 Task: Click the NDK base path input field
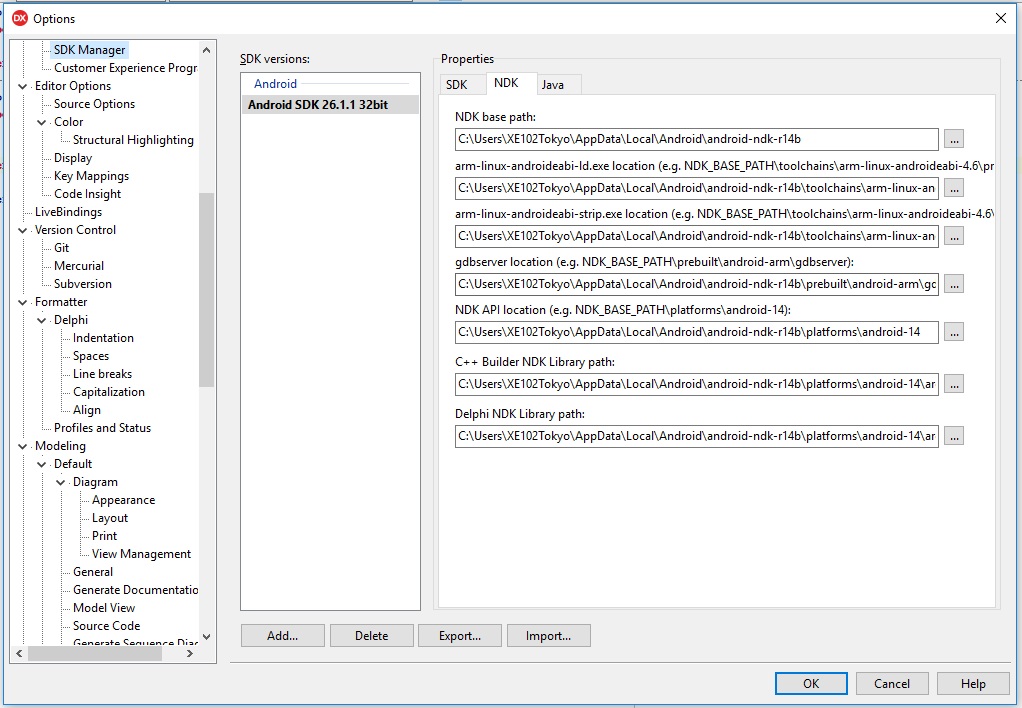coord(696,139)
